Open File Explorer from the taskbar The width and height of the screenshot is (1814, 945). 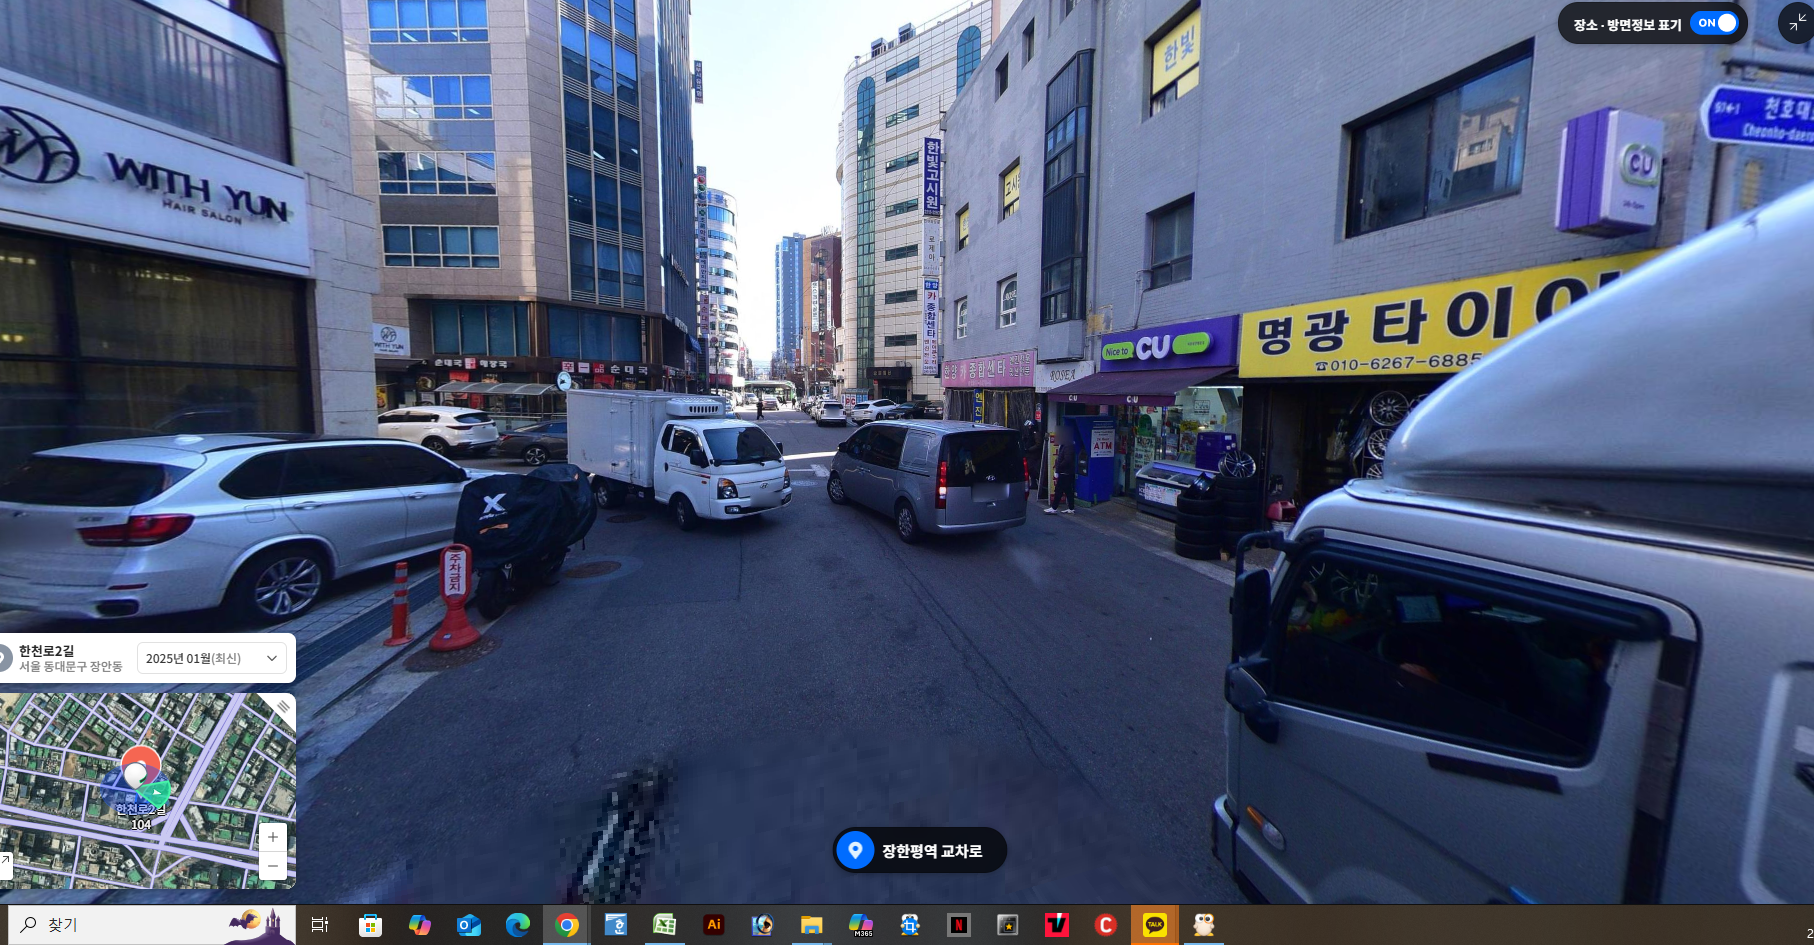point(811,925)
